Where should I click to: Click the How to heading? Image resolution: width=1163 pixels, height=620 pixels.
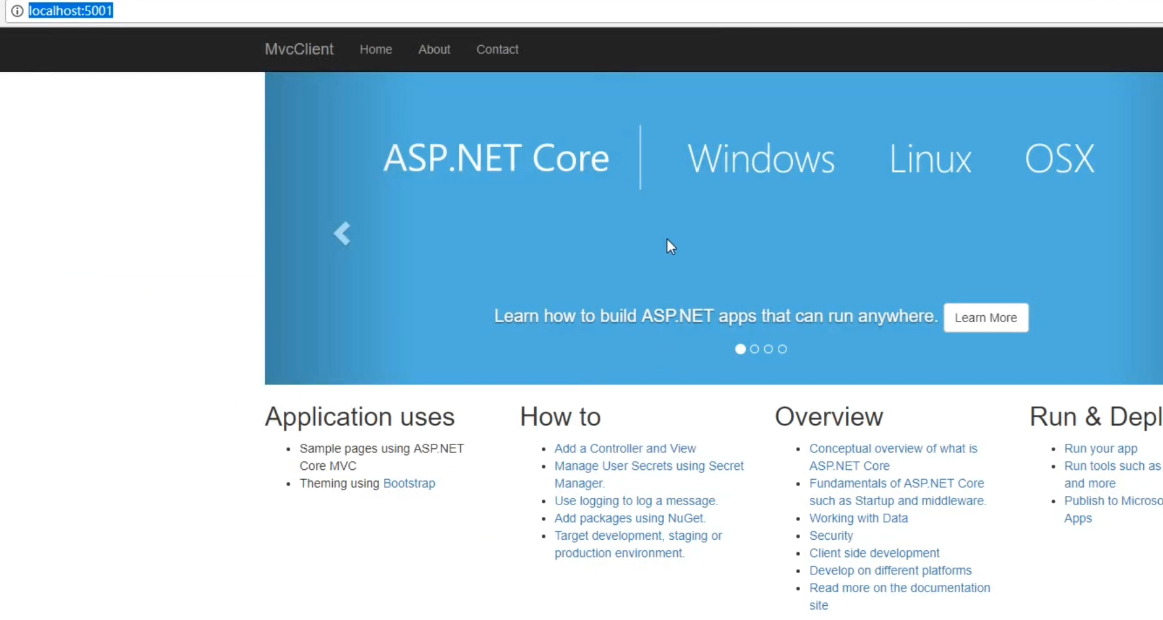[x=560, y=417]
